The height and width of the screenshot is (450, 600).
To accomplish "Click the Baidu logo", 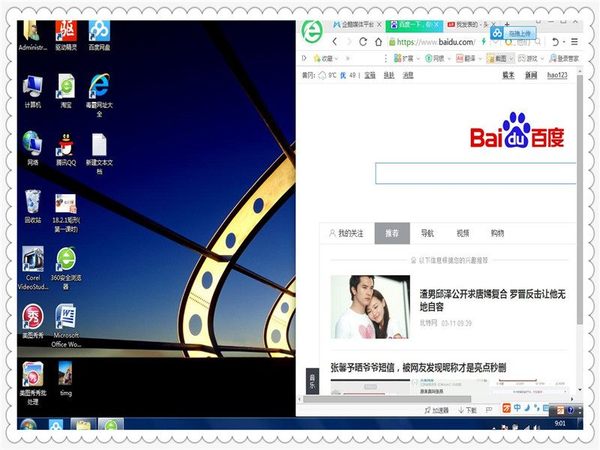I will point(517,130).
